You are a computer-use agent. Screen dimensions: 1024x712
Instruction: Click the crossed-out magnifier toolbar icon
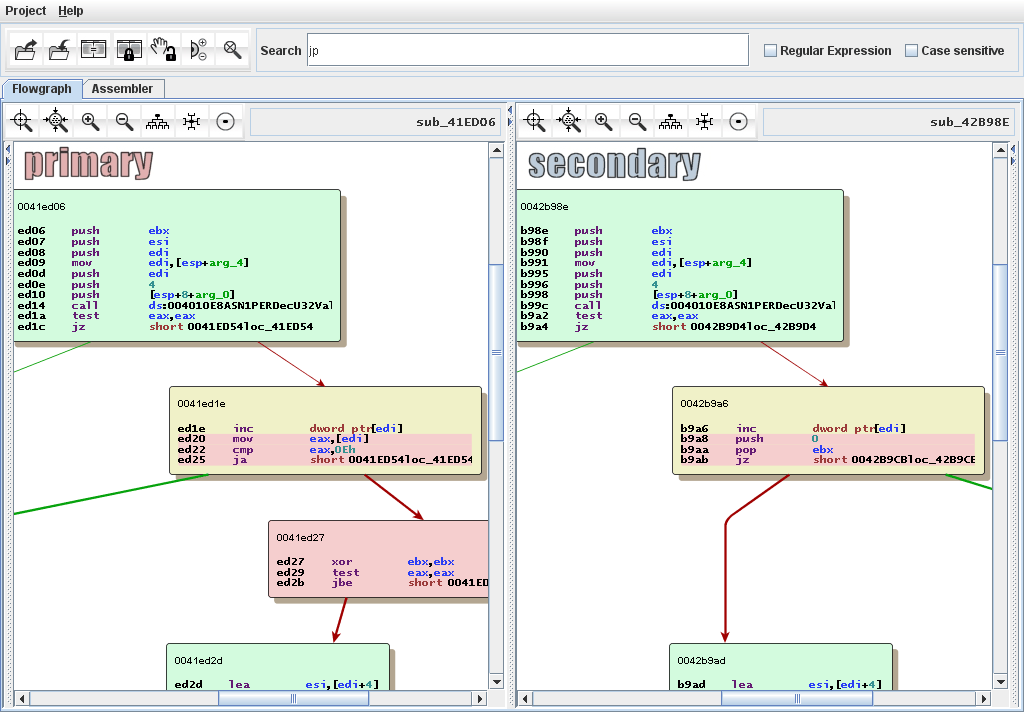pyautogui.click(x=231, y=49)
